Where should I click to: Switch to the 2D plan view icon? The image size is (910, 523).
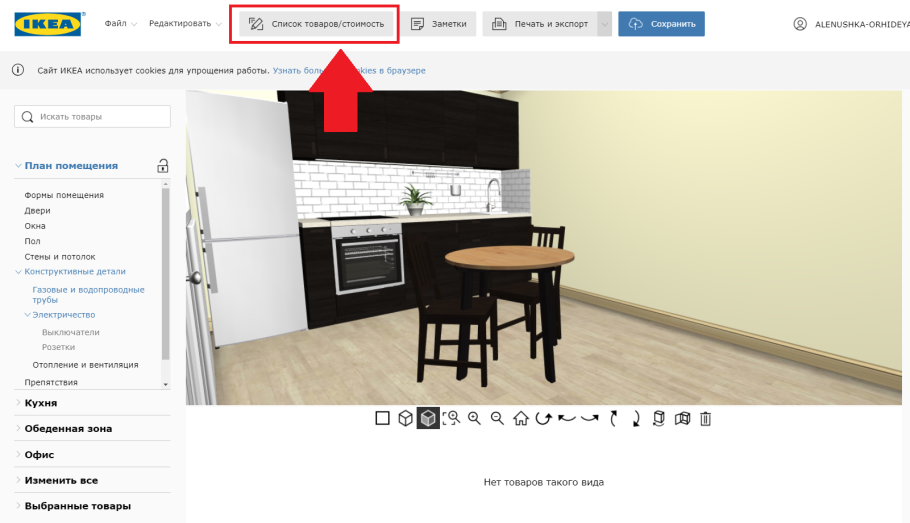[382, 419]
